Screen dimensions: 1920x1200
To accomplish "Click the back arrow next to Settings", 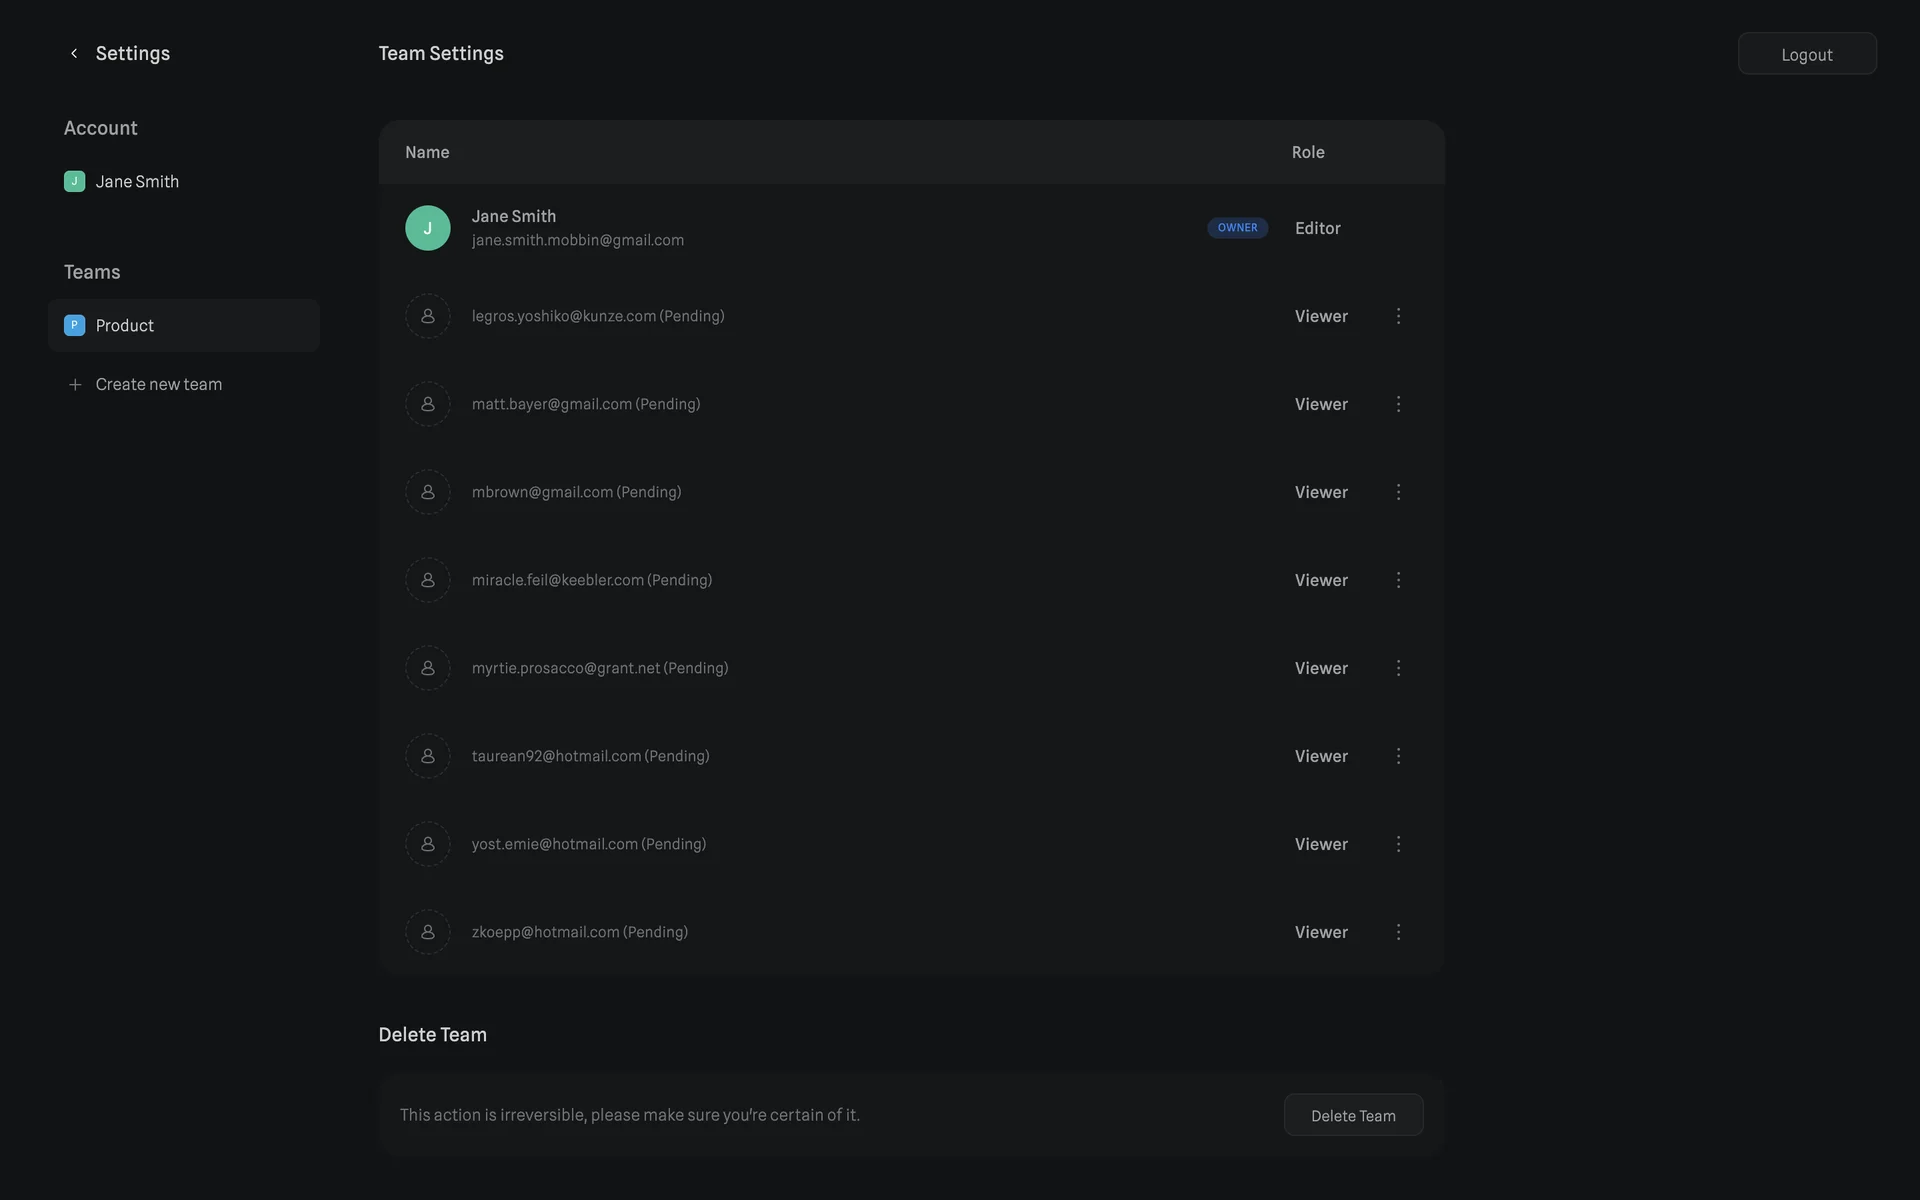I will point(74,54).
